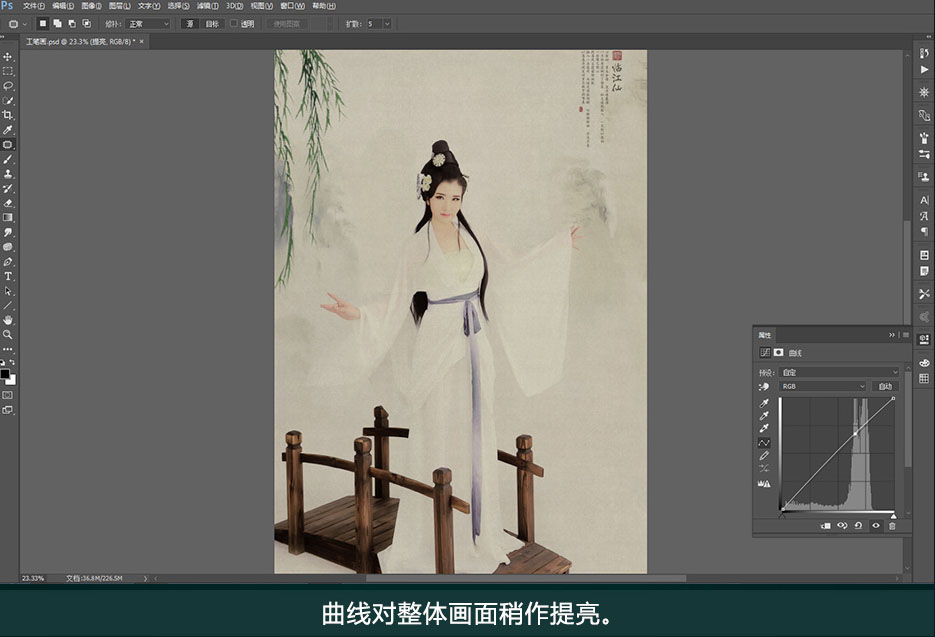The width and height of the screenshot is (935, 637).
Task: Pick white point eyedropper in Curves
Action: (x=764, y=428)
